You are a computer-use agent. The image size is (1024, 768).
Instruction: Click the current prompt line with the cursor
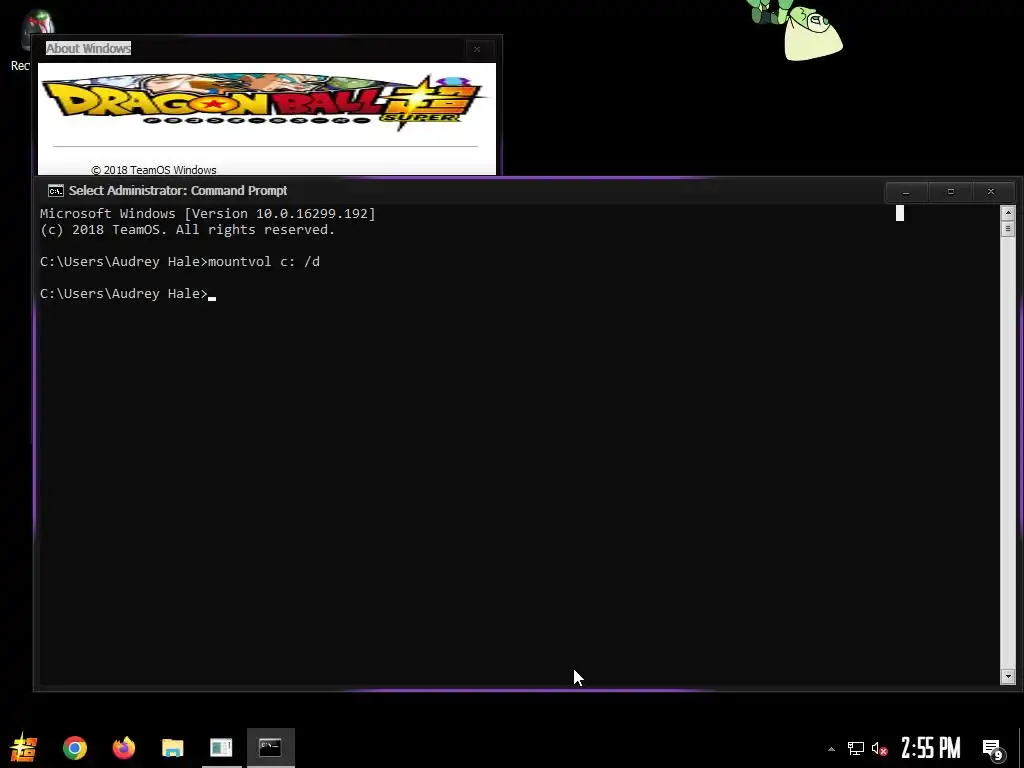pos(128,294)
